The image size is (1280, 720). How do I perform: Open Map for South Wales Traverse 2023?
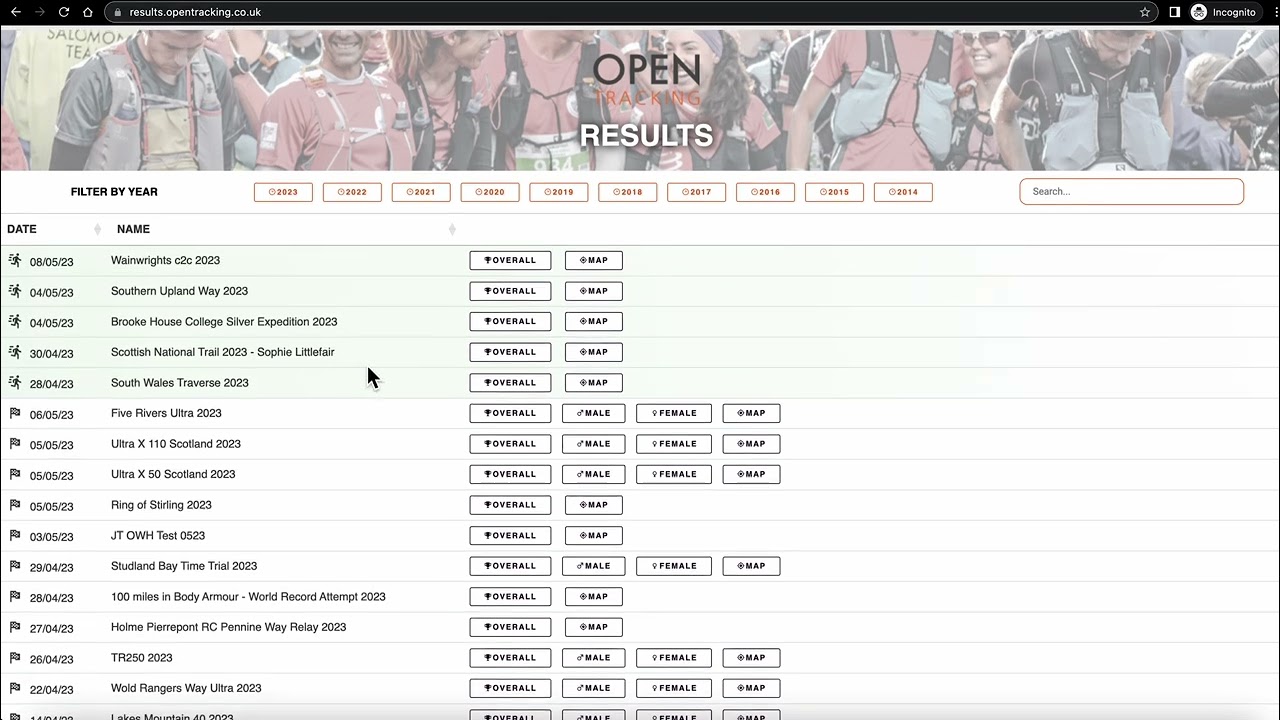[x=594, y=382]
